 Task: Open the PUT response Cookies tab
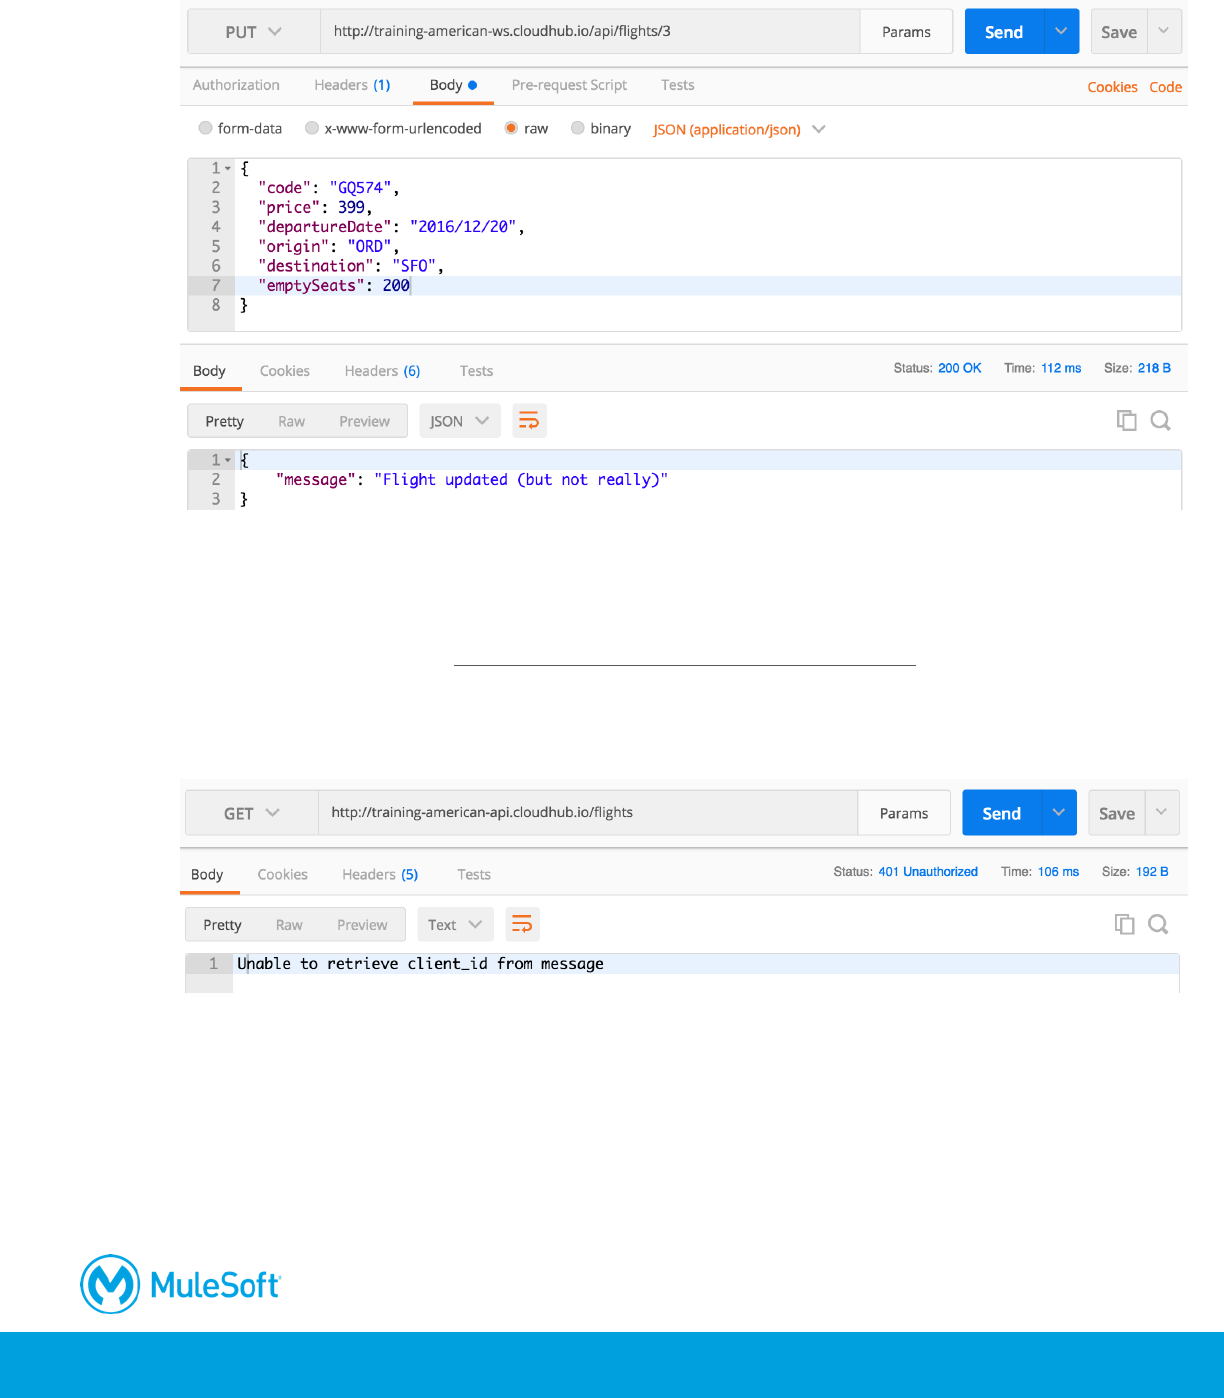pyautogui.click(x=285, y=371)
